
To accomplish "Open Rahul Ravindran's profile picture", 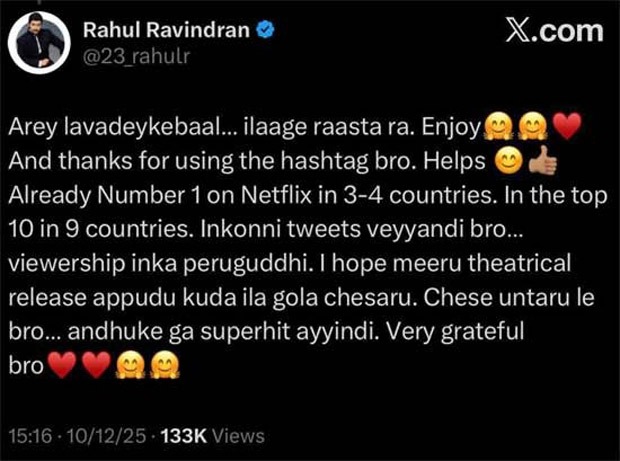I will point(39,43).
